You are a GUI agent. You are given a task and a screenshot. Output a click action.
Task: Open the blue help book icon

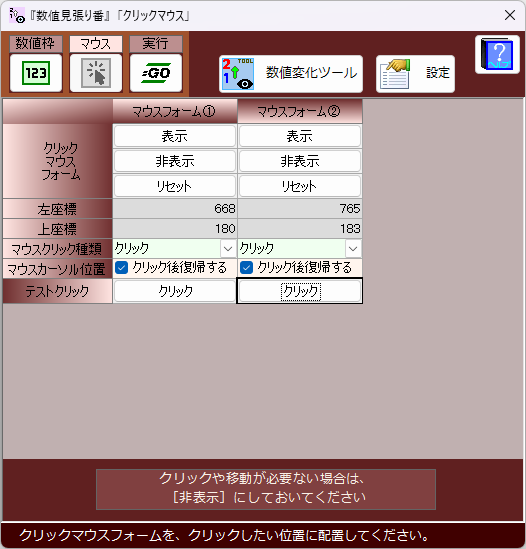(x=497, y=55)
